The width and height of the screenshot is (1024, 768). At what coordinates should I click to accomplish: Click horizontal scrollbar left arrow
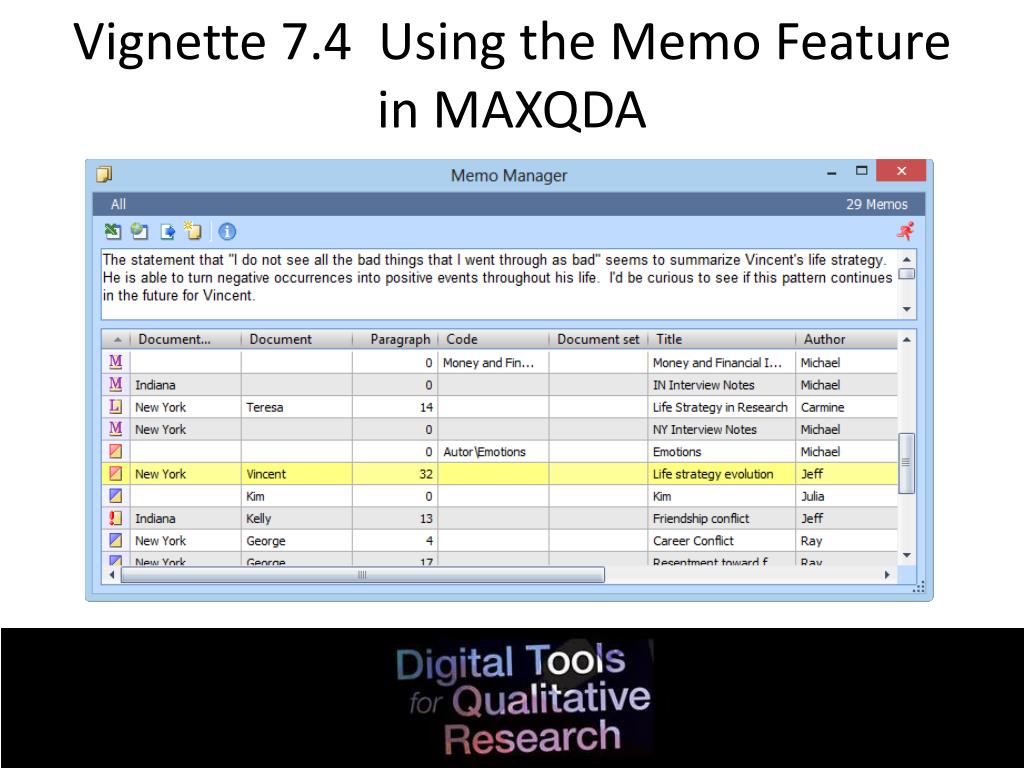(x=112, y=575)
